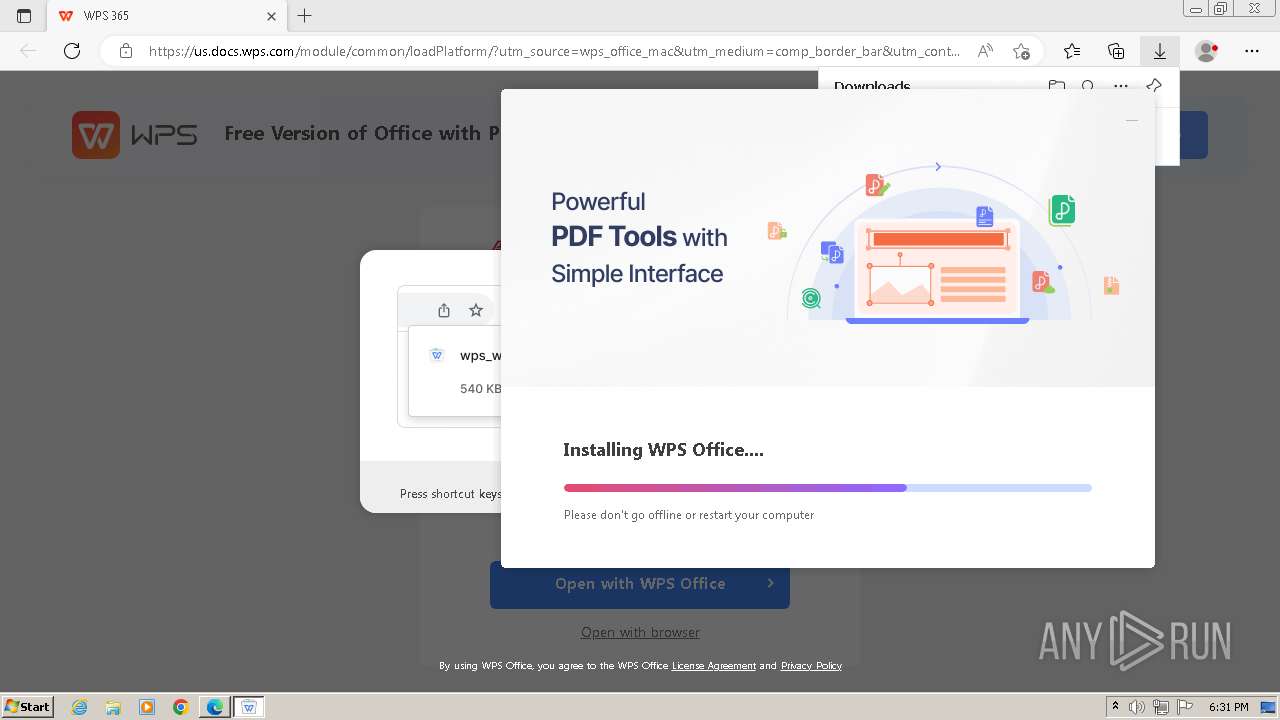Click Installing WPS Office text

[663, 450]
